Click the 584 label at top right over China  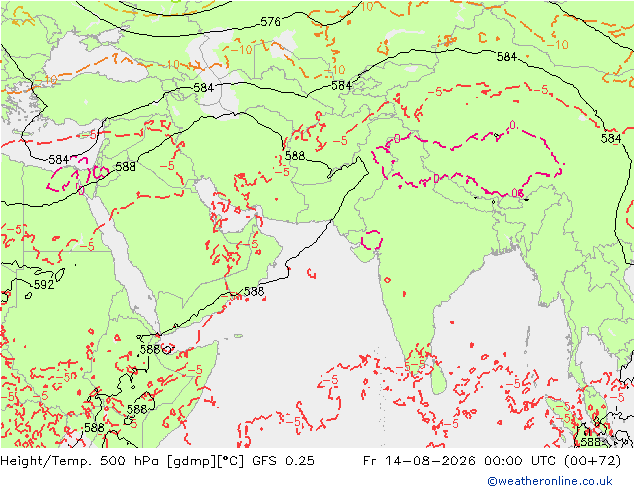click(x=507, y=57)
